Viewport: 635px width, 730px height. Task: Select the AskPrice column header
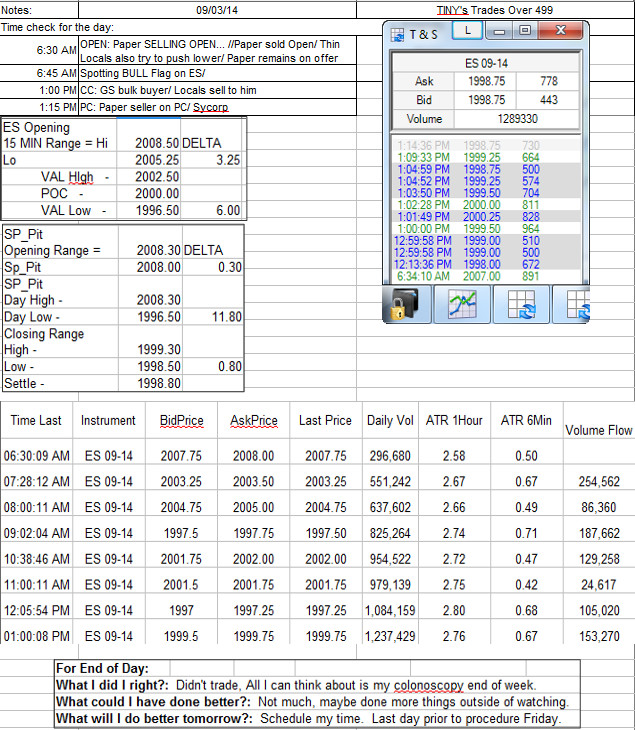coord(253,420)
